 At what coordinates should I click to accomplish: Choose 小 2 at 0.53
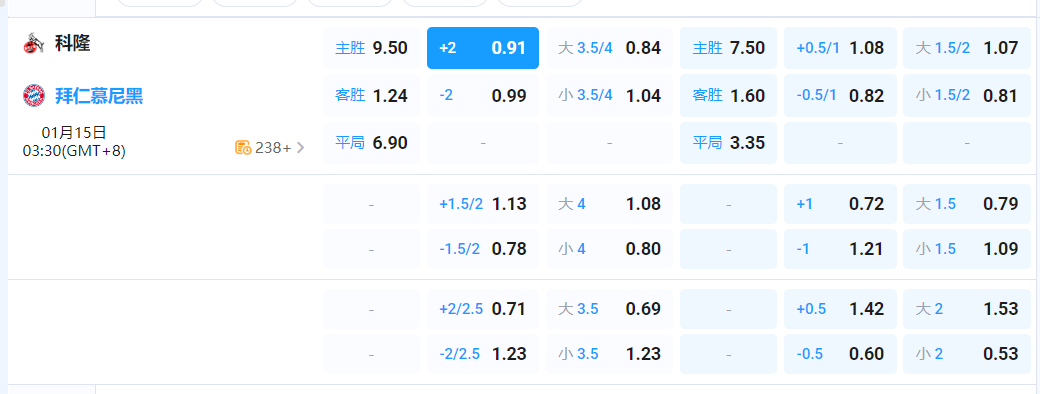(967, 354)
